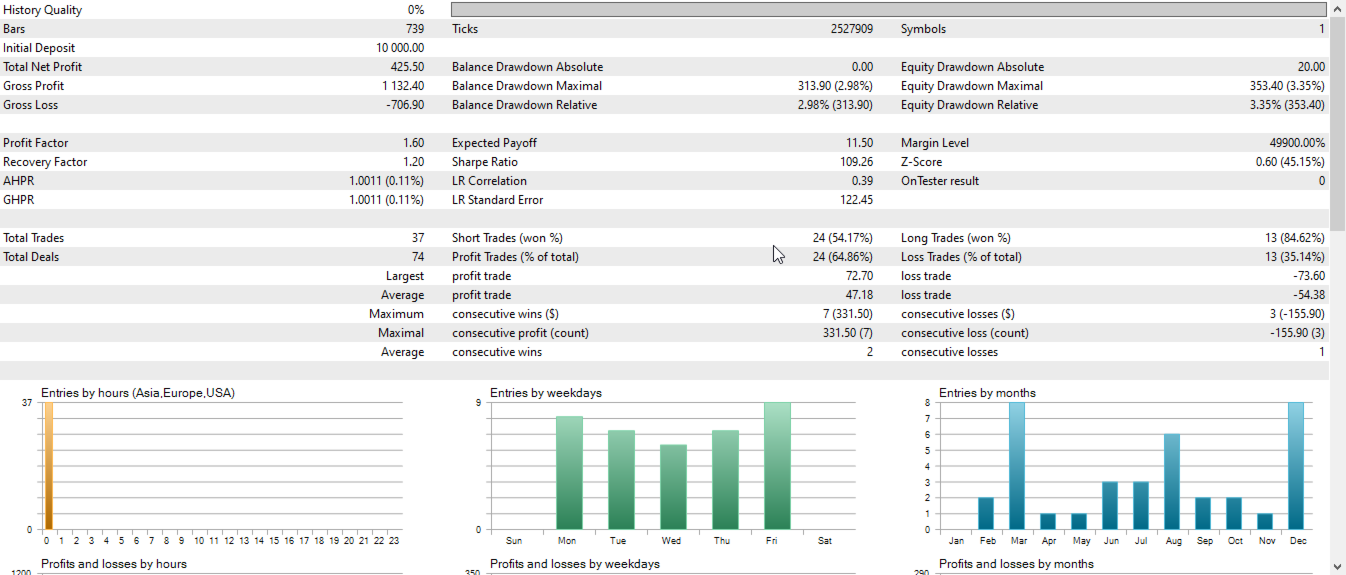Click the Nov bar in Entries by months

(x=1265, y=522)
